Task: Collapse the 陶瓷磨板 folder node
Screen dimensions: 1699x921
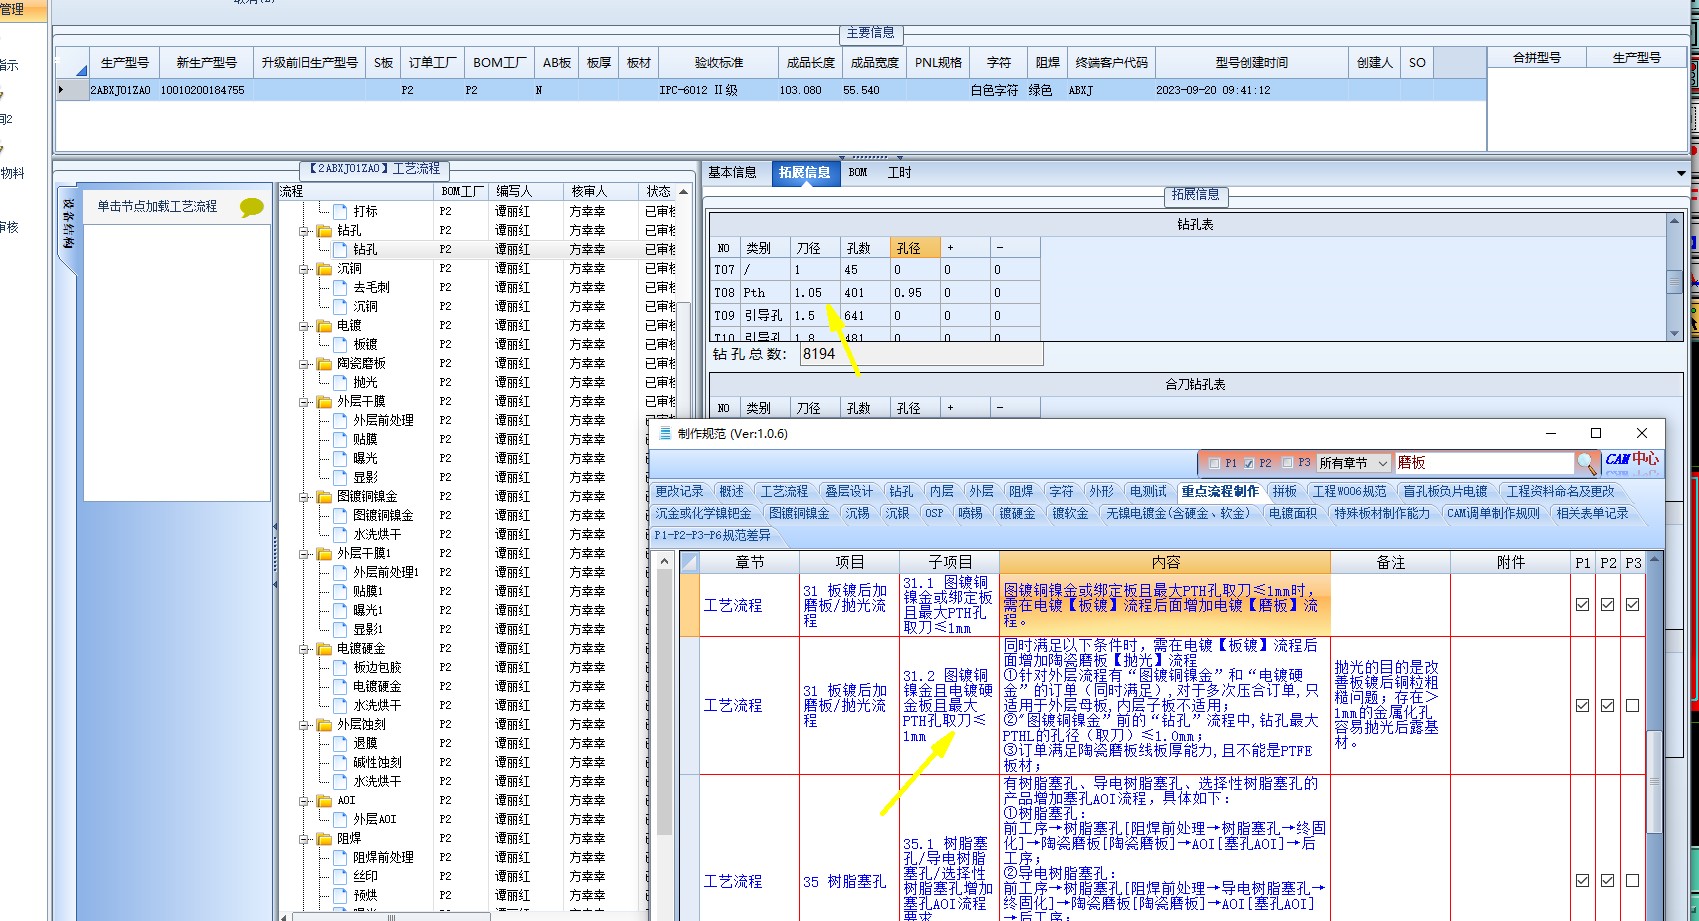Action: pyautogui.click(x=304, y=364)
